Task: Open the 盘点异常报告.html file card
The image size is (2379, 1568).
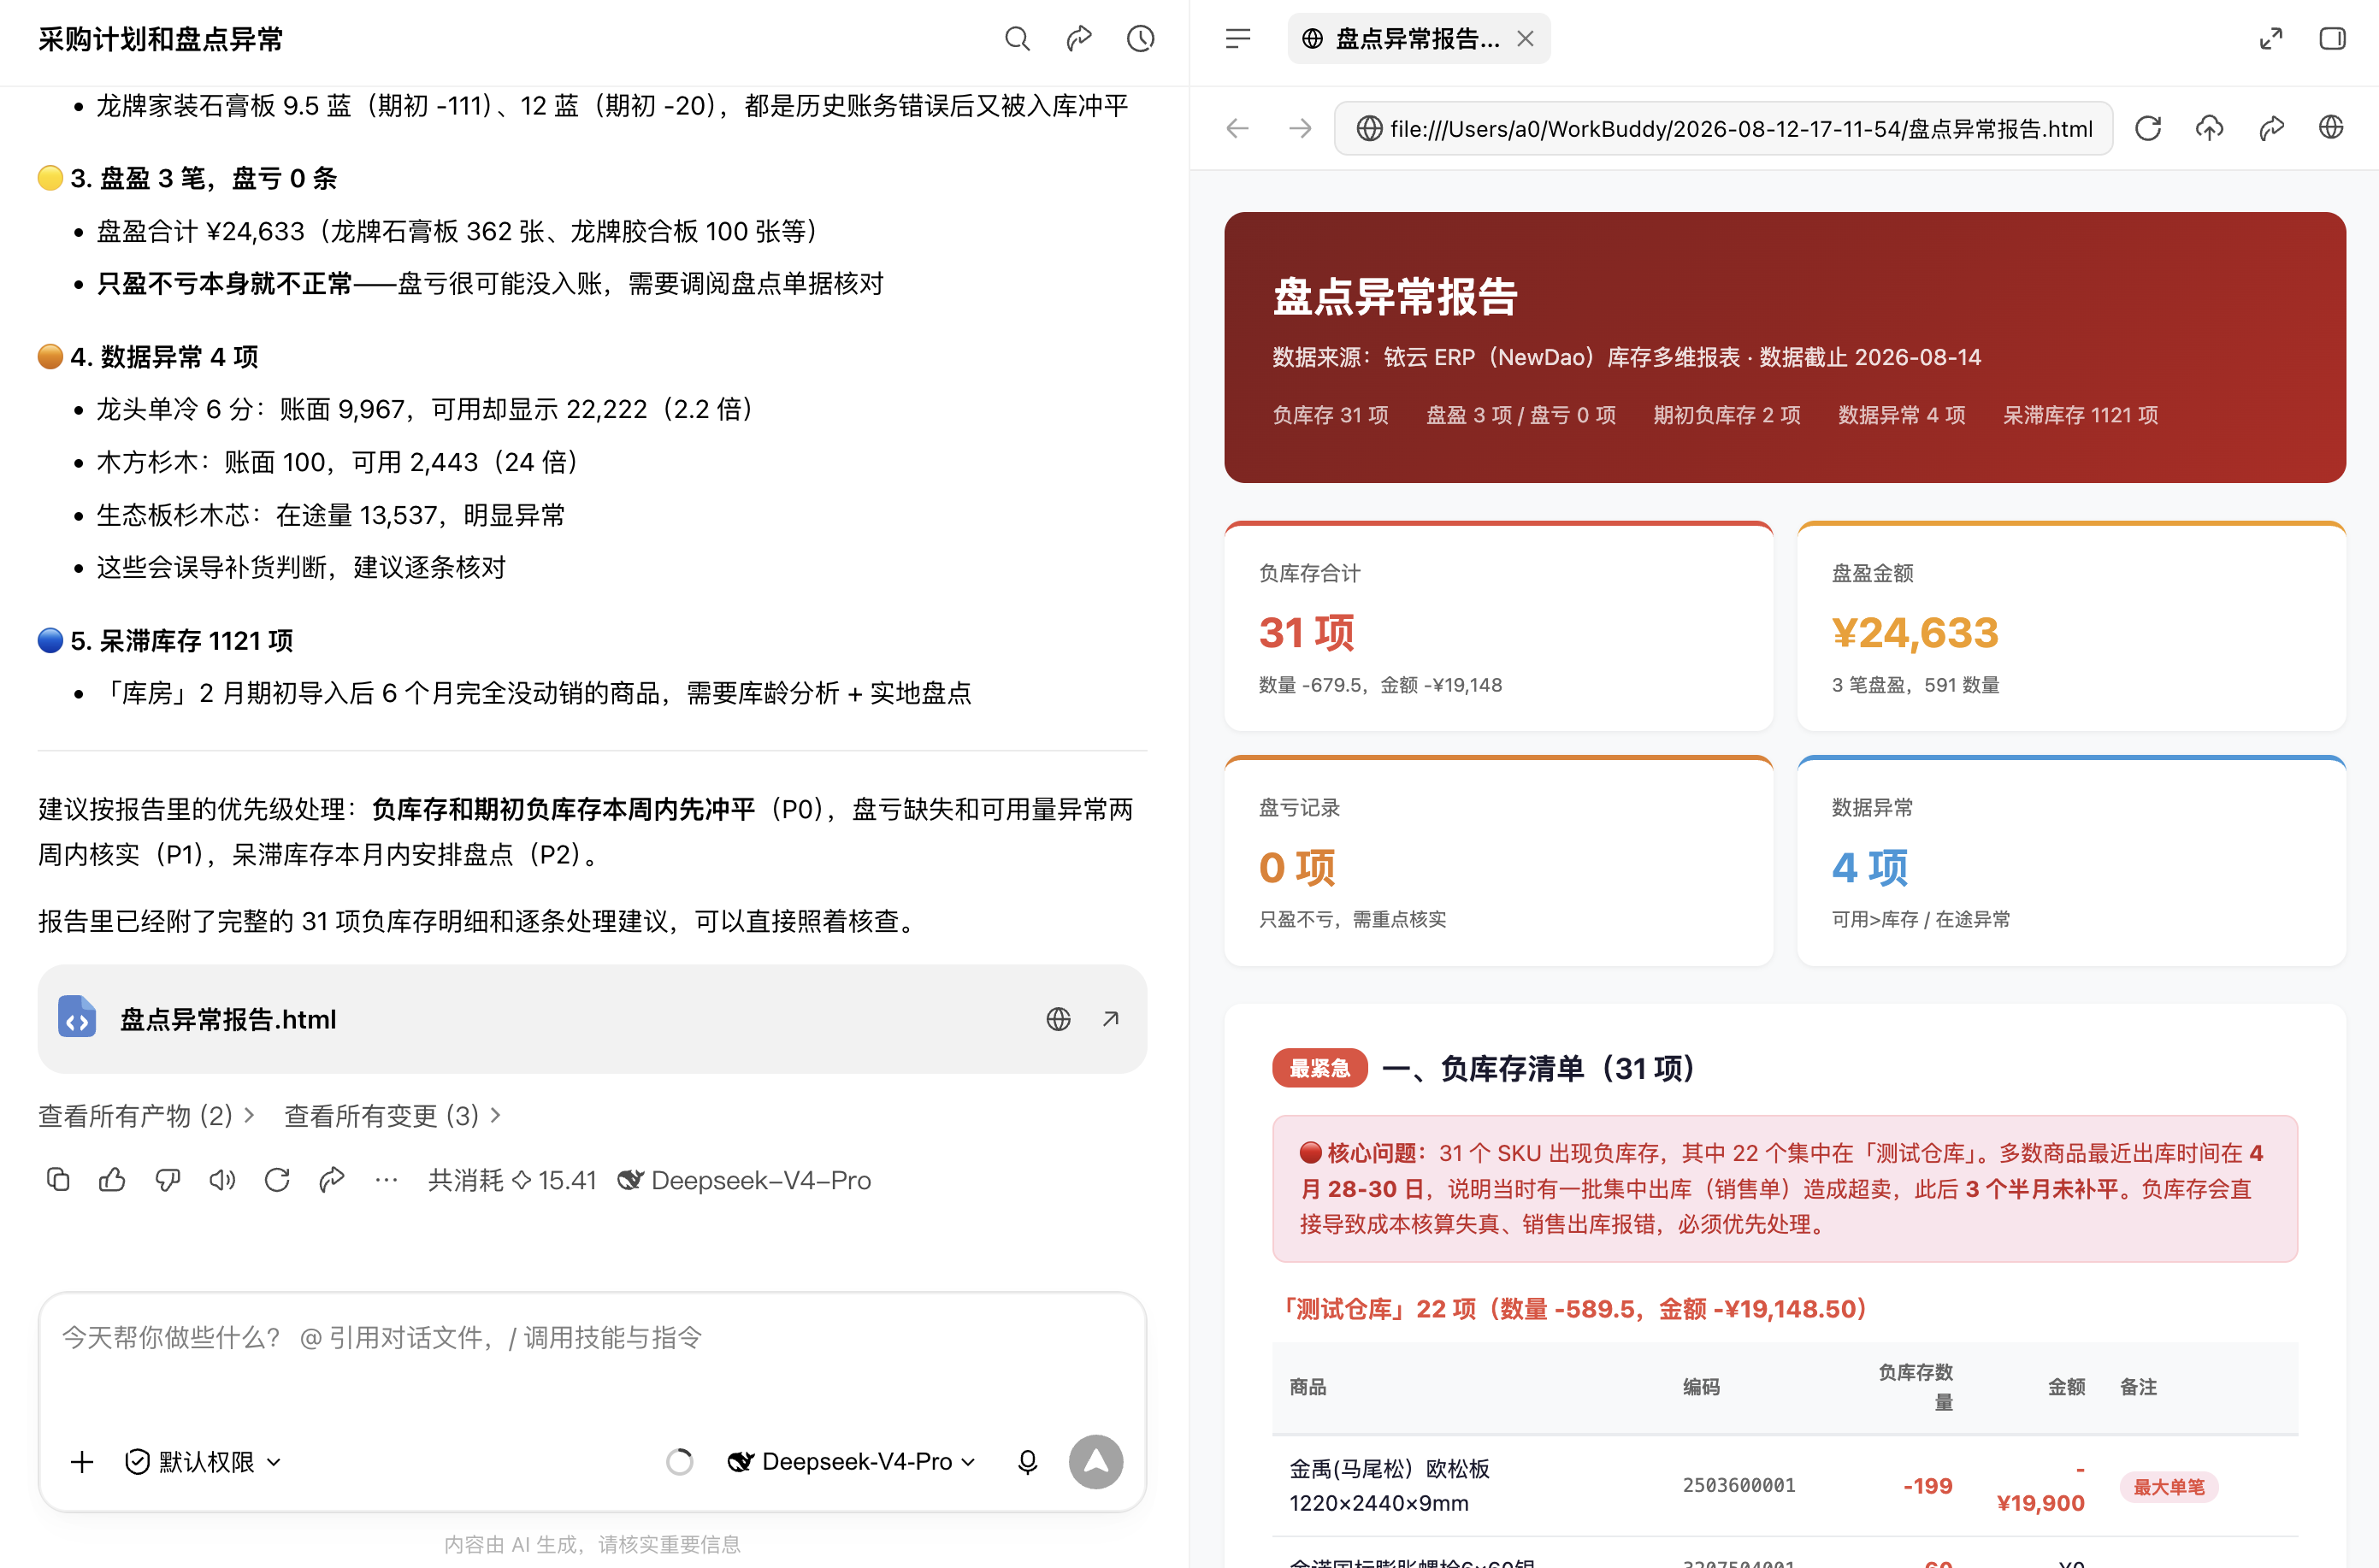Action: tap(592, 1019)
